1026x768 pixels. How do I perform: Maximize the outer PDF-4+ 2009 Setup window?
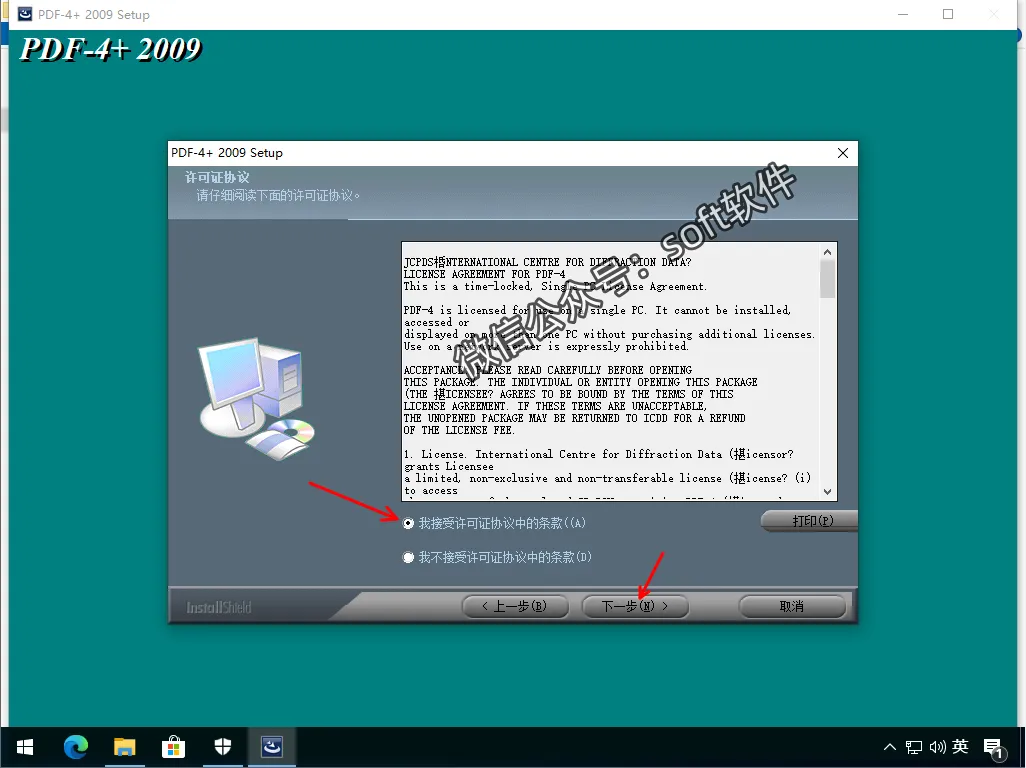(x=947, y=14)
